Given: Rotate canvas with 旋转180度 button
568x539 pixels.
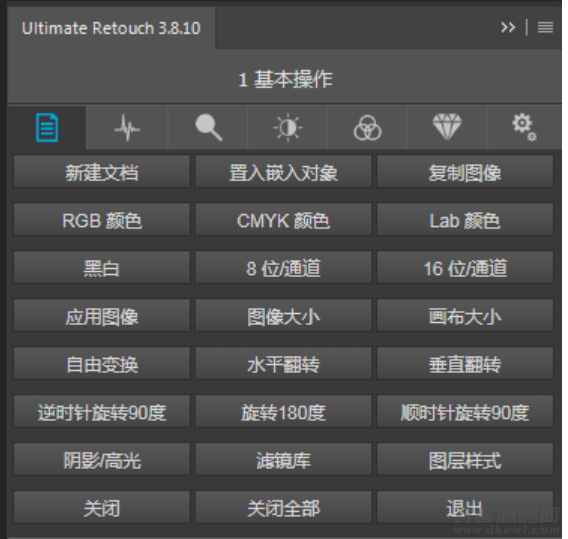Looking at the screenshot, I should (283, 412).
